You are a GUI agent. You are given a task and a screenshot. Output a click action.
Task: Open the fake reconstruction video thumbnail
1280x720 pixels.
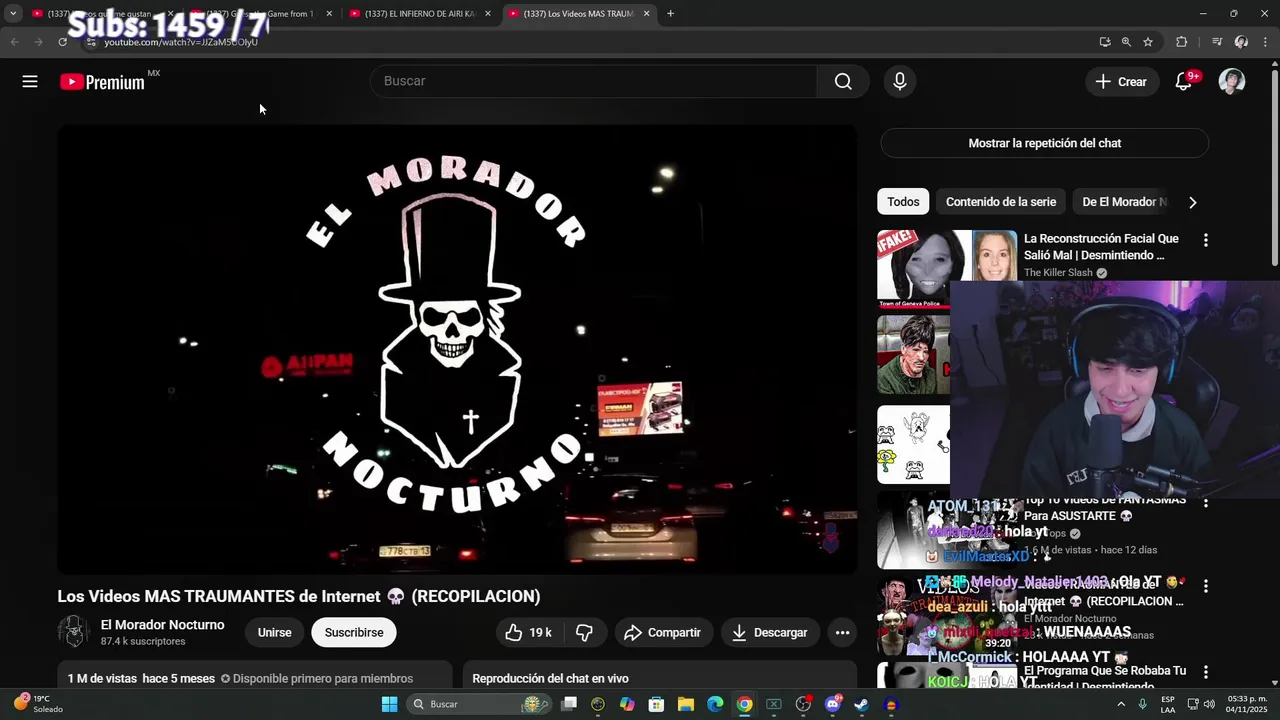[946, 269]
